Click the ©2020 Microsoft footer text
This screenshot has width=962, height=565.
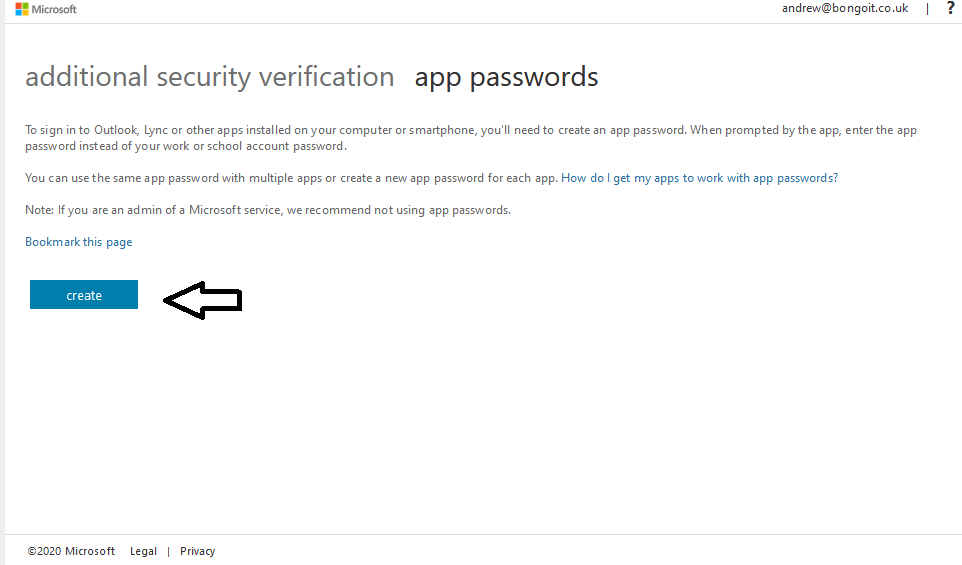(x=71, y=551)
